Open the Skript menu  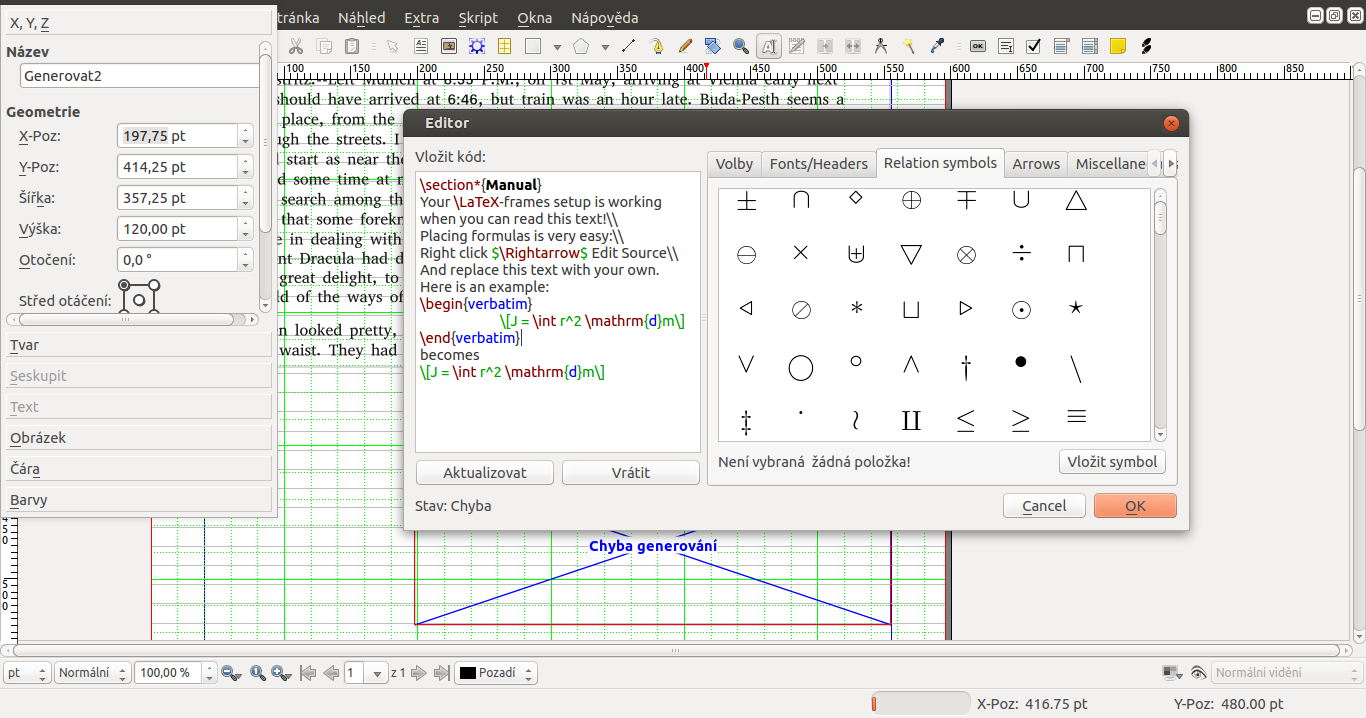point(478,17)
